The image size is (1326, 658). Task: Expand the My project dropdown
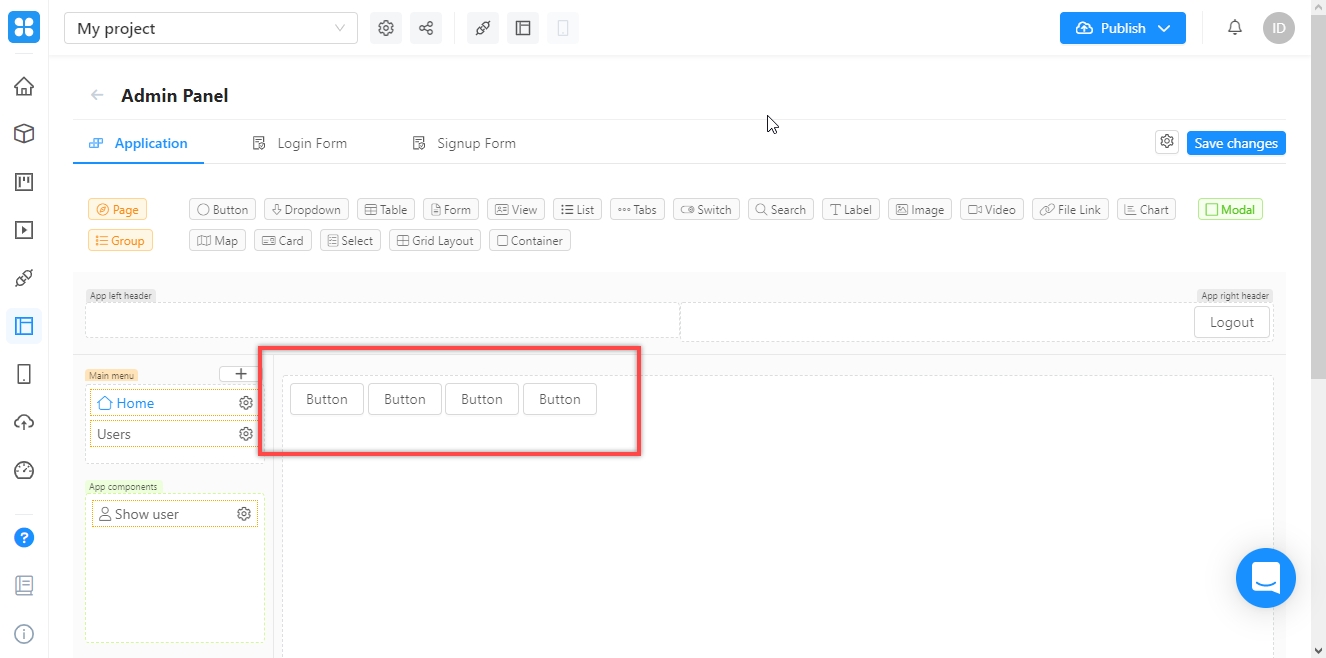211,29
